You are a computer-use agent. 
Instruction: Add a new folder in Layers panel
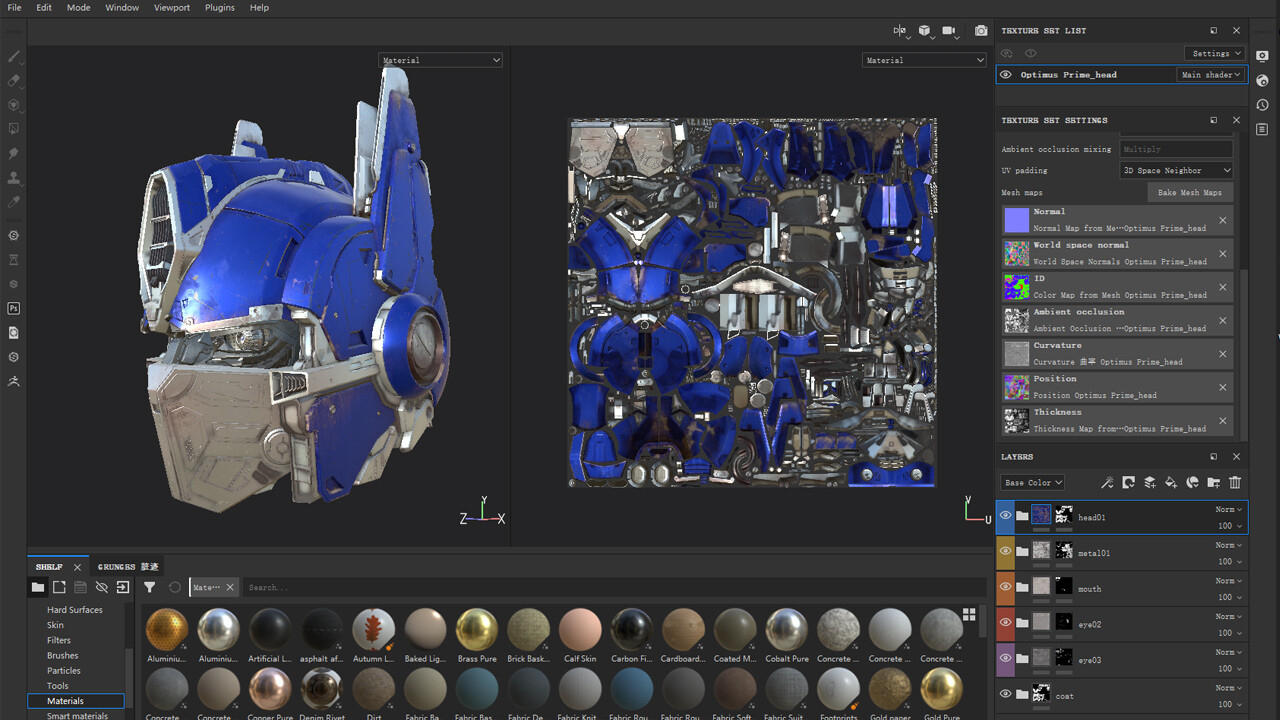tap(1213, 483)
